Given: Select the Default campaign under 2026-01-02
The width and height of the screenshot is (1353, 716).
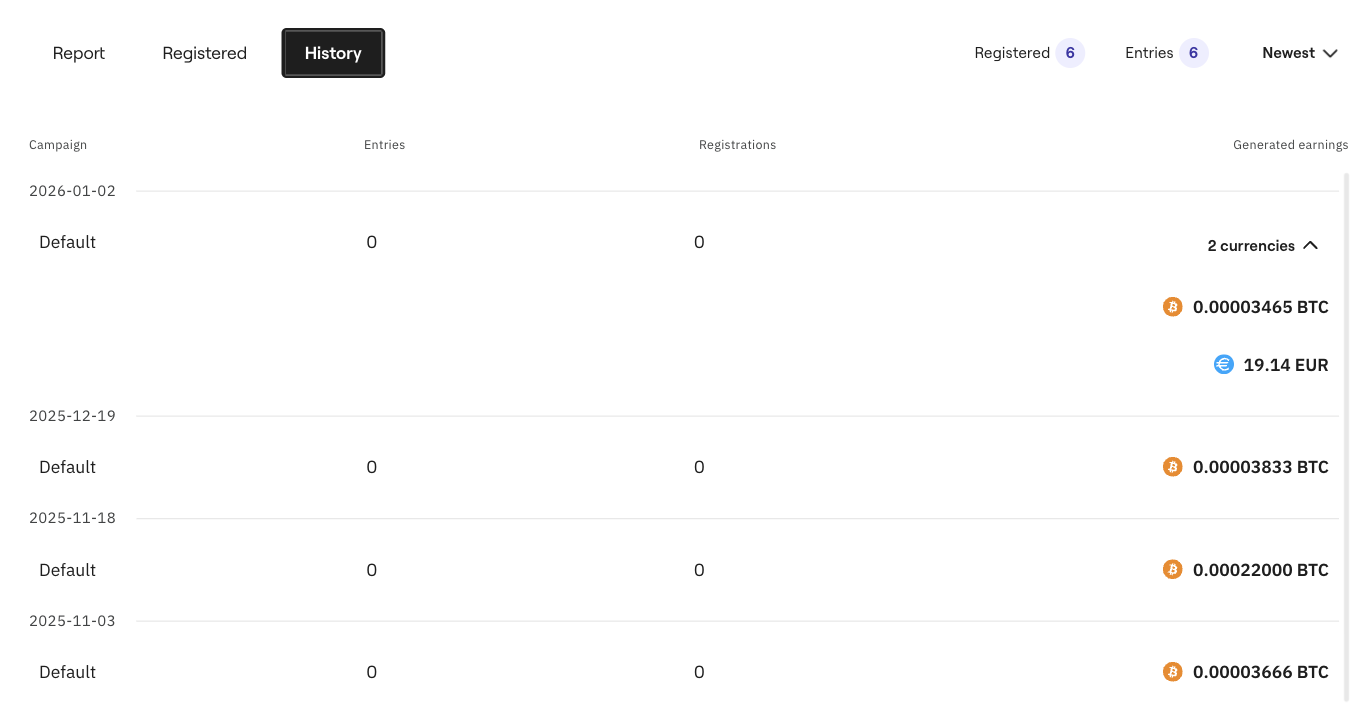Looking at the screenshot, I should click(x=67, y=242).
